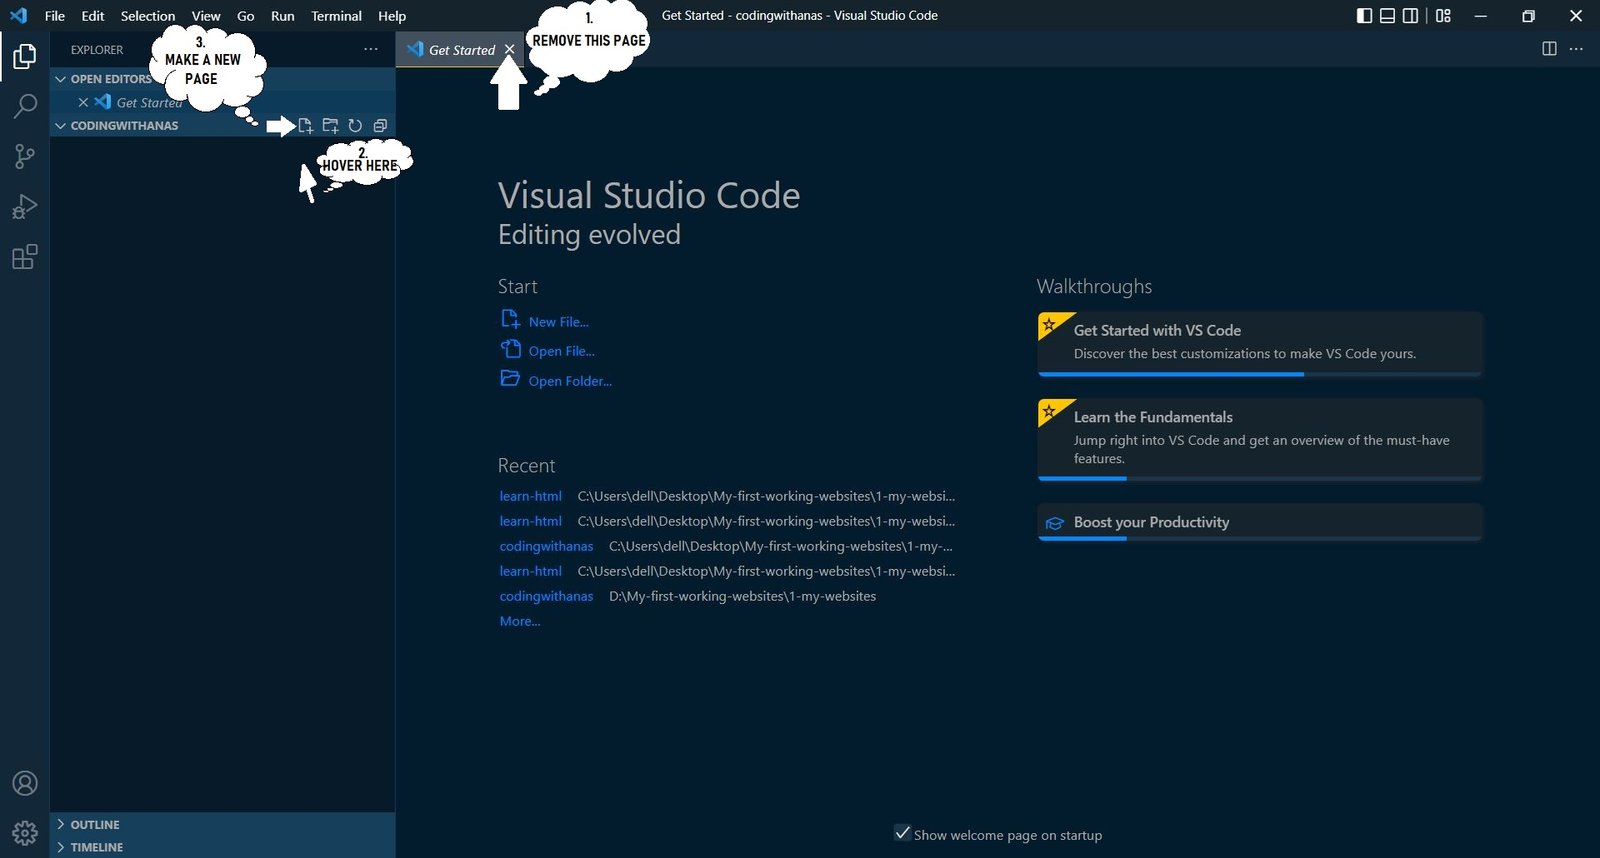This screenshot has width=1600, height=858.
Task: Open Get Started with VS Code walkthrough
Action: click(1260, 344)
